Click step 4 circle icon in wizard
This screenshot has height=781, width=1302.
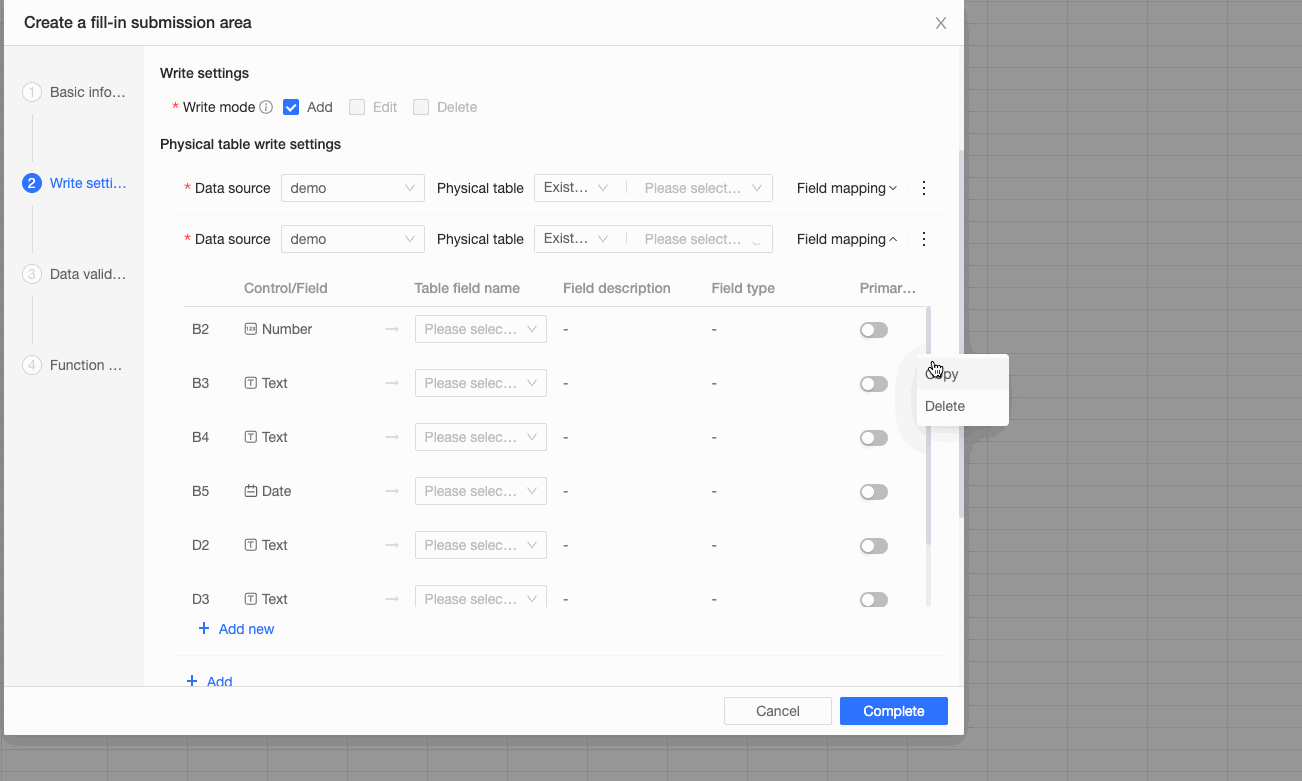click(32, 365)
